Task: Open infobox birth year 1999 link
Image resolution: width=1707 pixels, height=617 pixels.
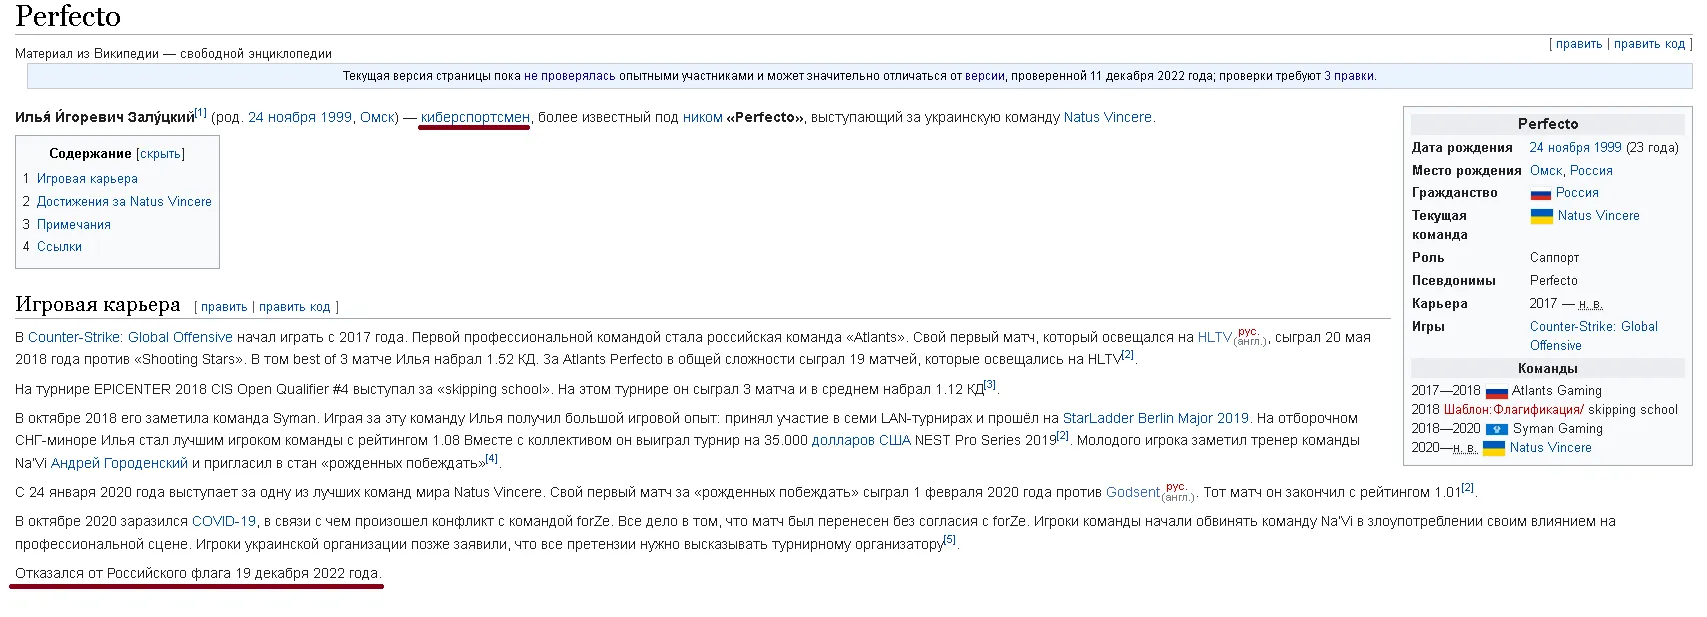Action: (1607, 148)
